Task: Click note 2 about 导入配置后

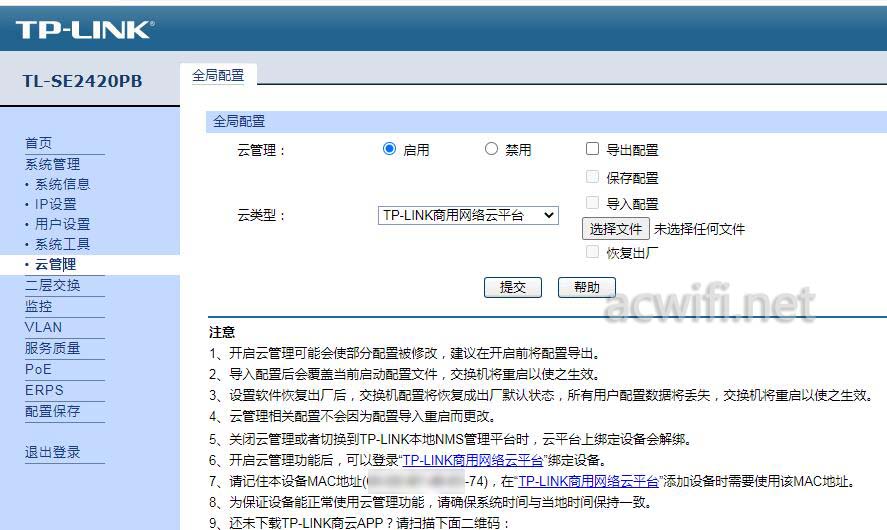Action: [405, 374]
